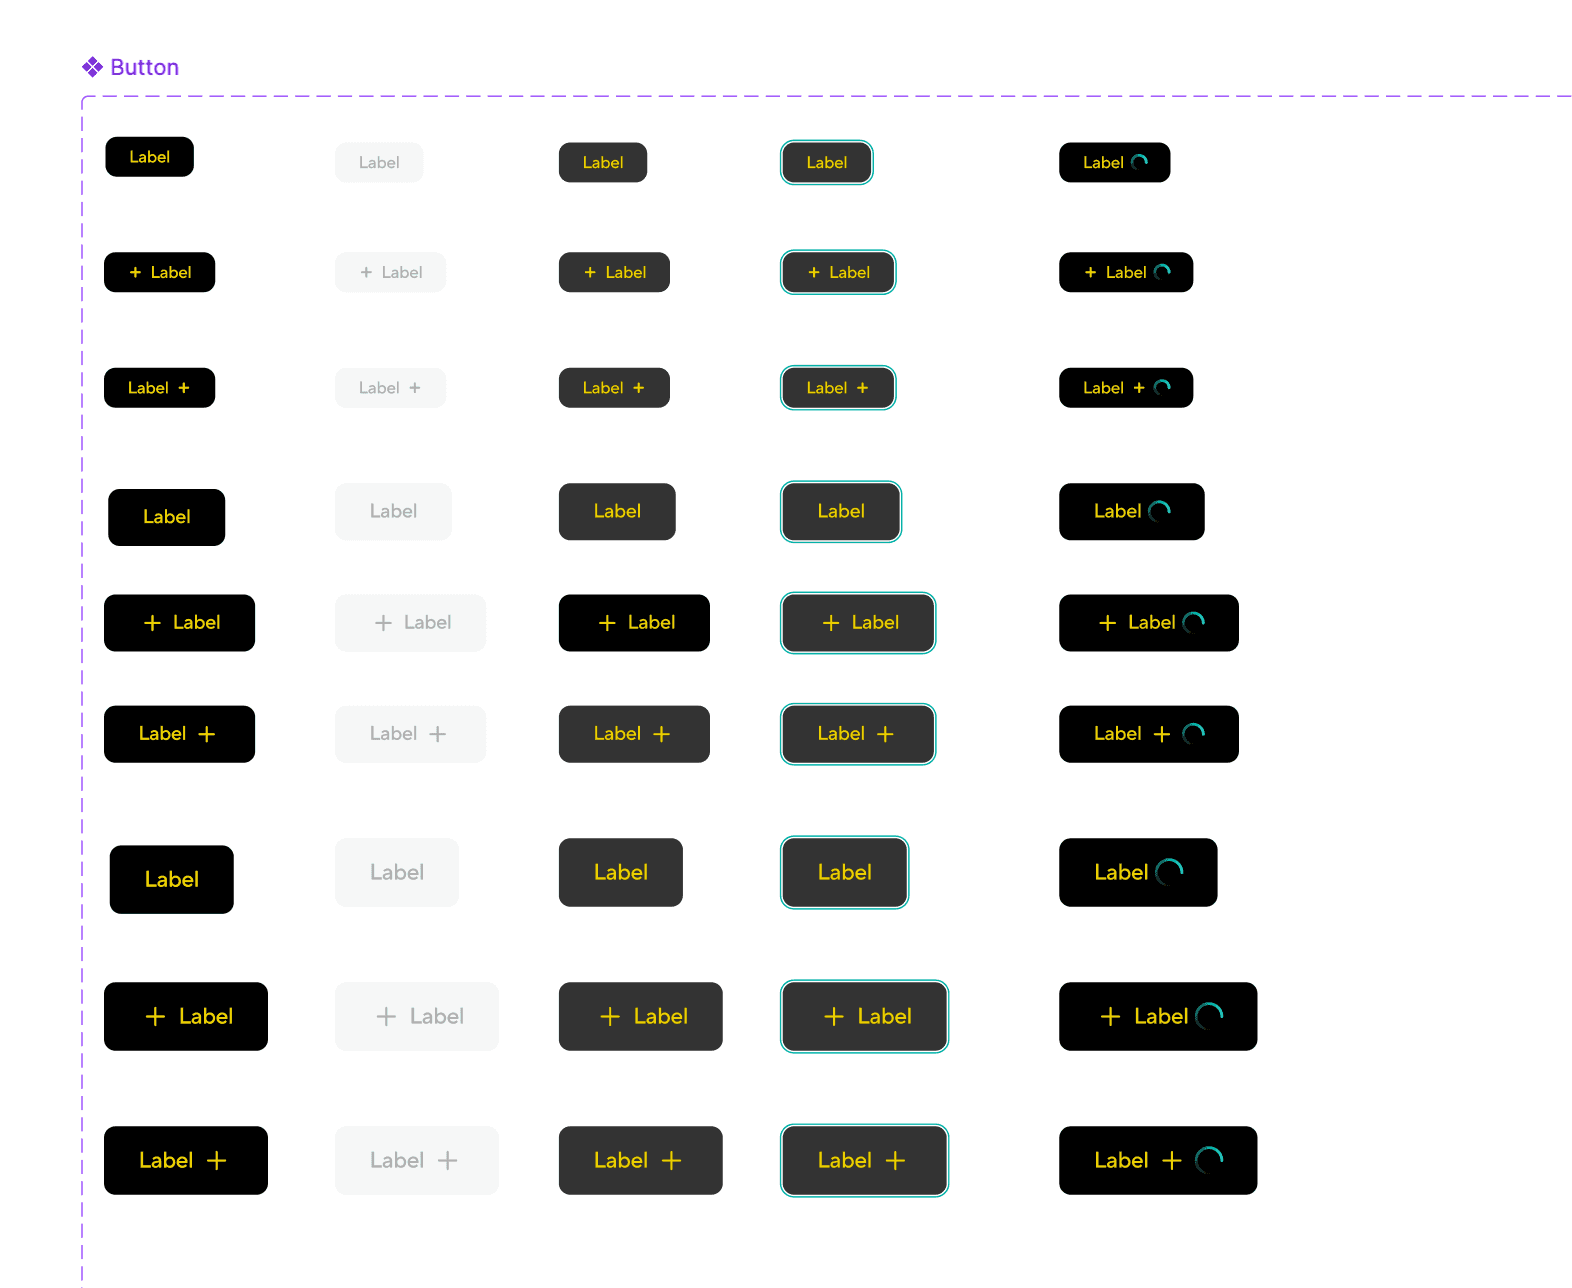The image size is (1572, 1288).
Task: Click spinner in medium-size plus-less loading Label button
Action: 1160,511
